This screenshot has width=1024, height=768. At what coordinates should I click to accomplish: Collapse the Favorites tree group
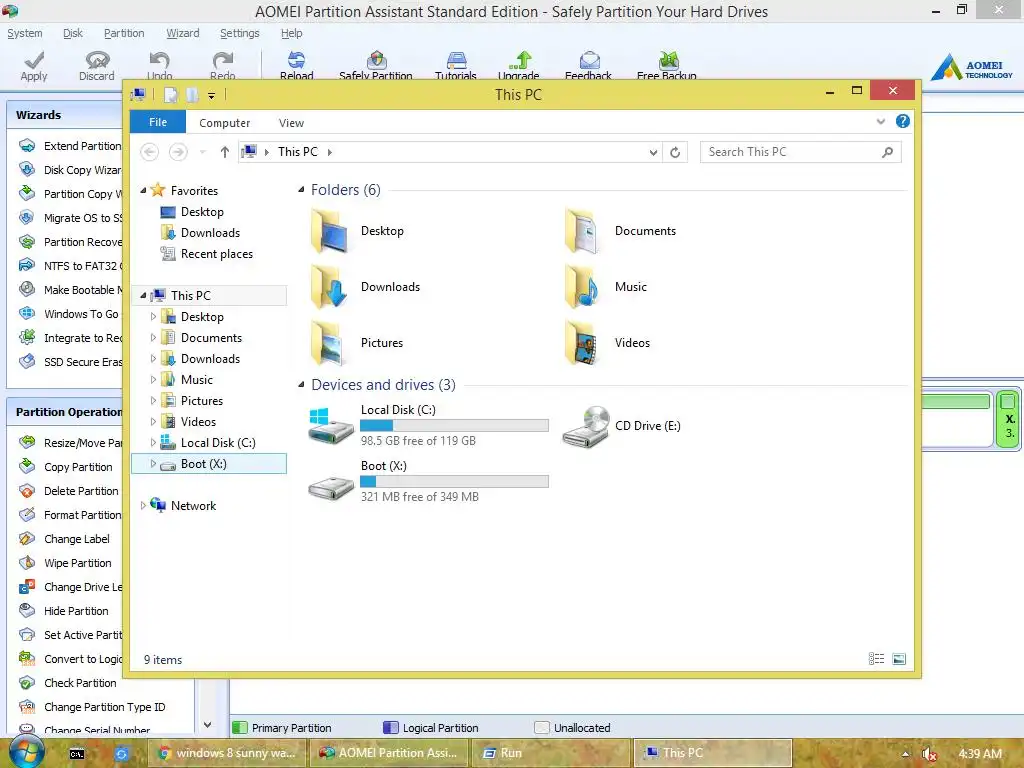(x=143, y=191)
